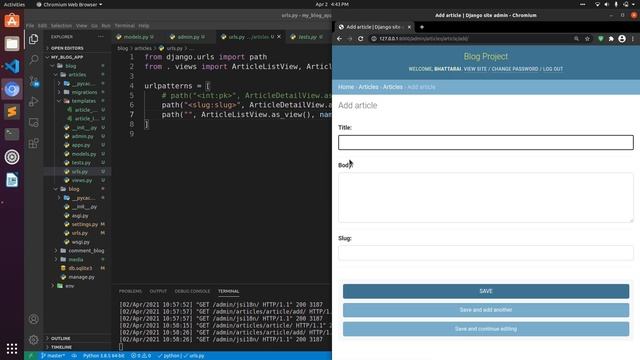
Task: Click into the Slug input field
Action: 486,253
